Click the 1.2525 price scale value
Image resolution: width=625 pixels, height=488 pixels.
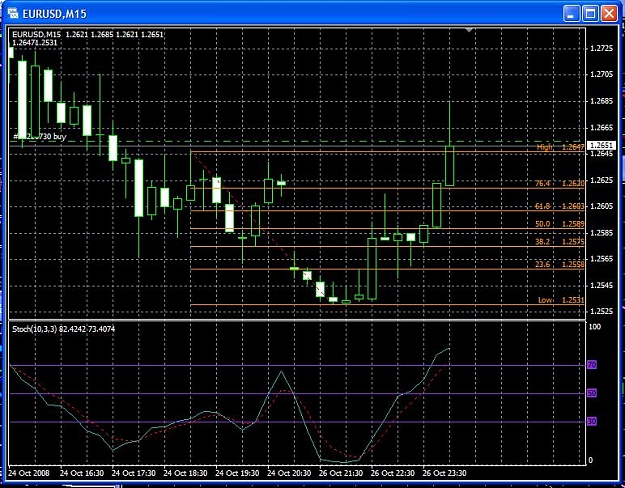(601, 311)
